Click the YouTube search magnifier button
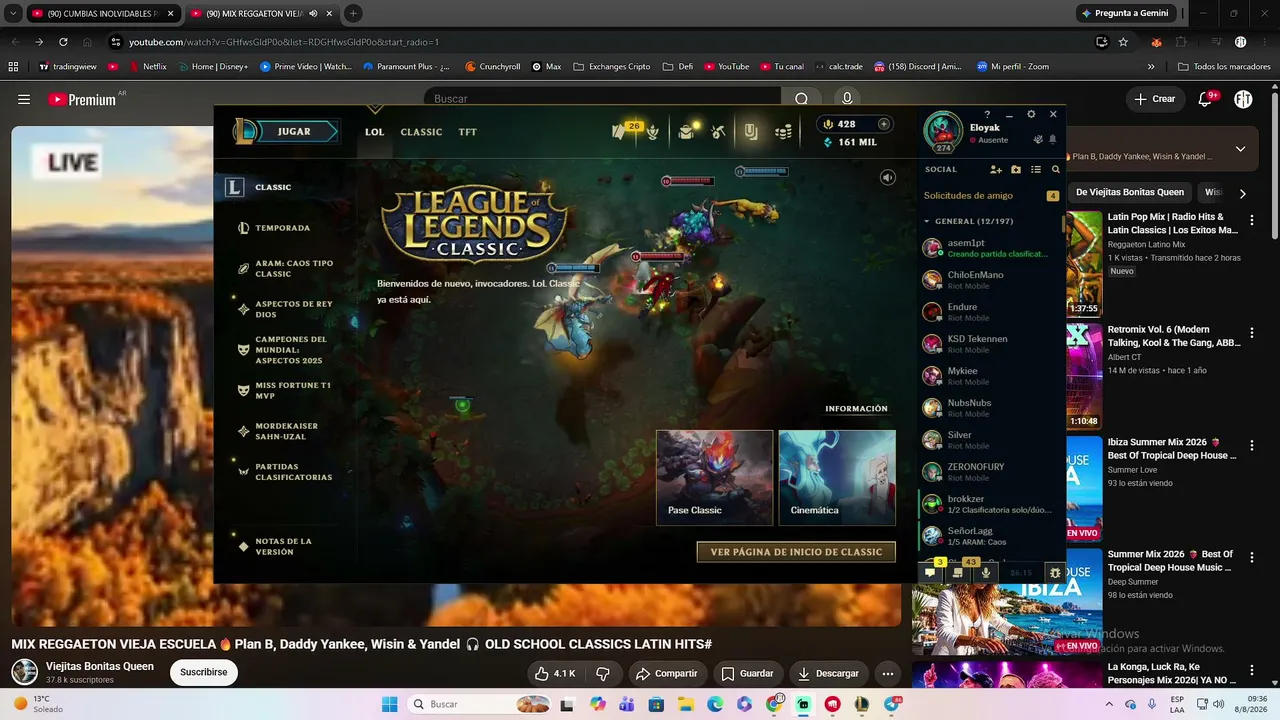The width and height of the screenshot is (1280, 720). [801, 99]
